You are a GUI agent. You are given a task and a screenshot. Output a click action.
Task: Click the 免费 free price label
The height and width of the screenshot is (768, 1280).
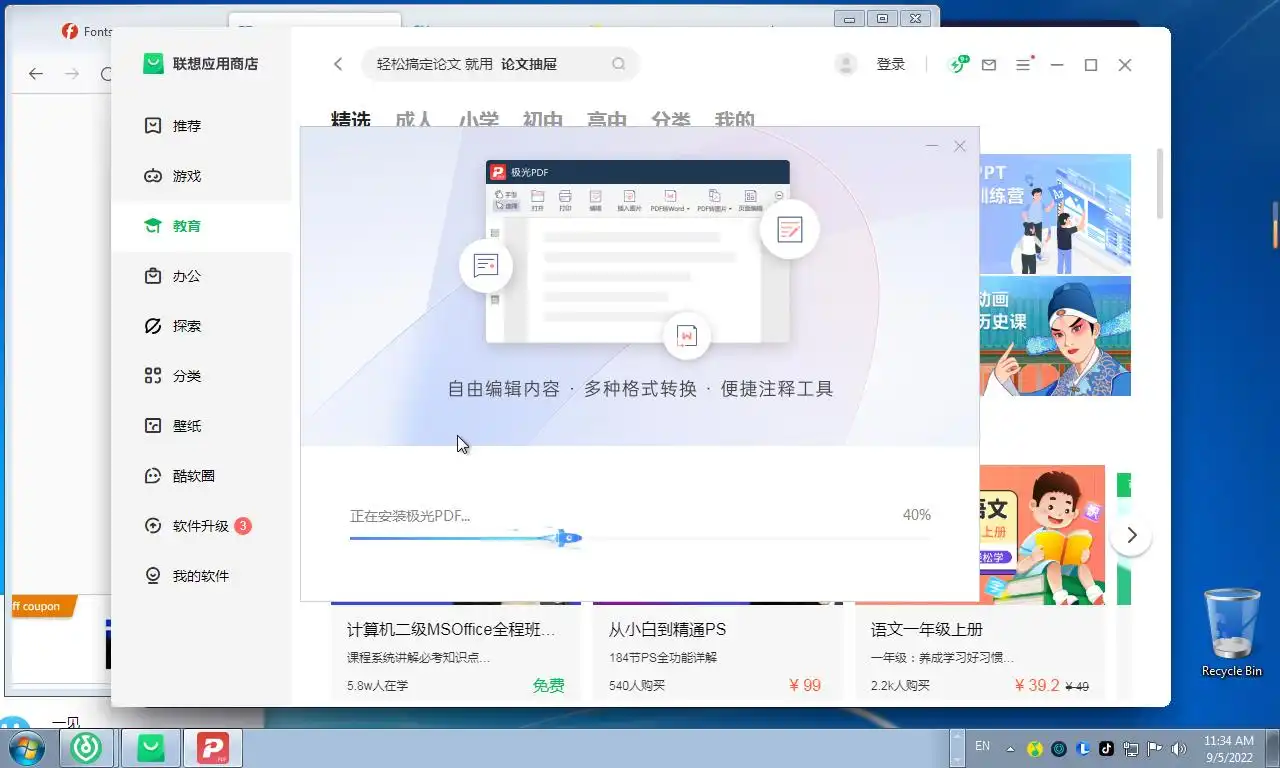tap(548, 686)
